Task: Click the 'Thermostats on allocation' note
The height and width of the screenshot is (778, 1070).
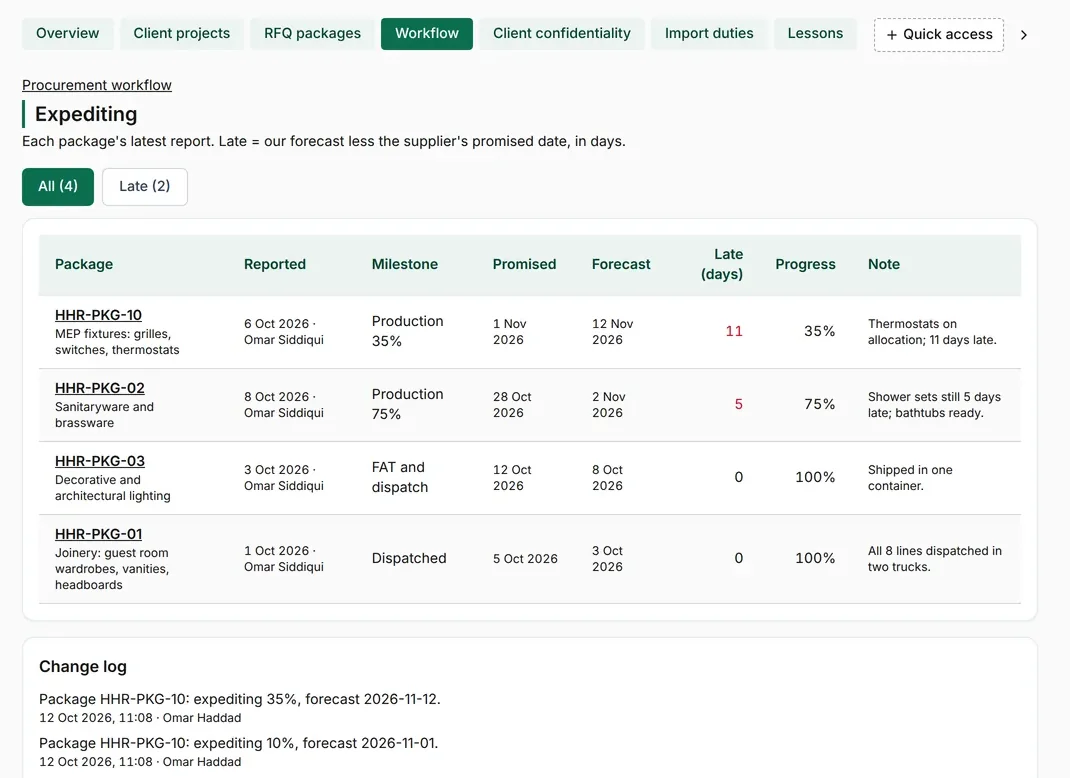Action: (932, 332)
